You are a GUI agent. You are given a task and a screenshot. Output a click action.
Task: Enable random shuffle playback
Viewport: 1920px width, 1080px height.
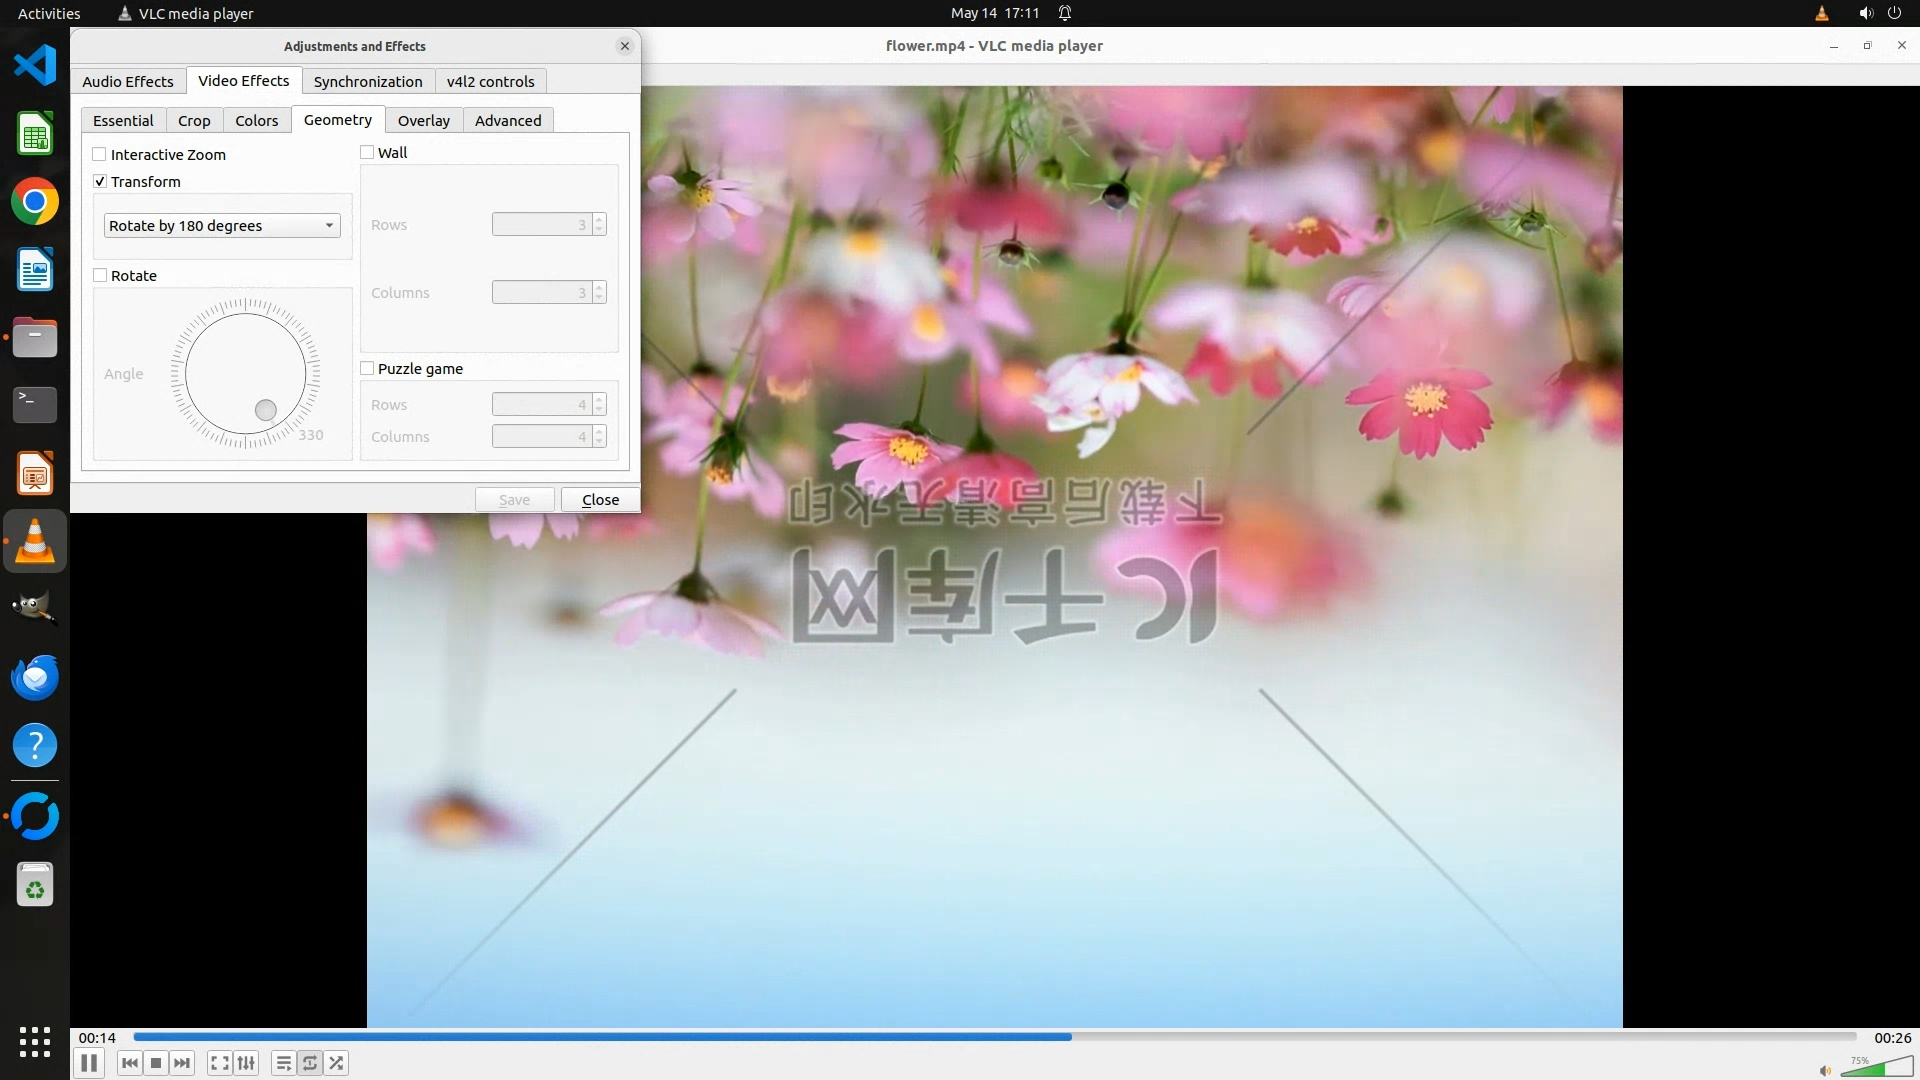(x=337, y=1063)
